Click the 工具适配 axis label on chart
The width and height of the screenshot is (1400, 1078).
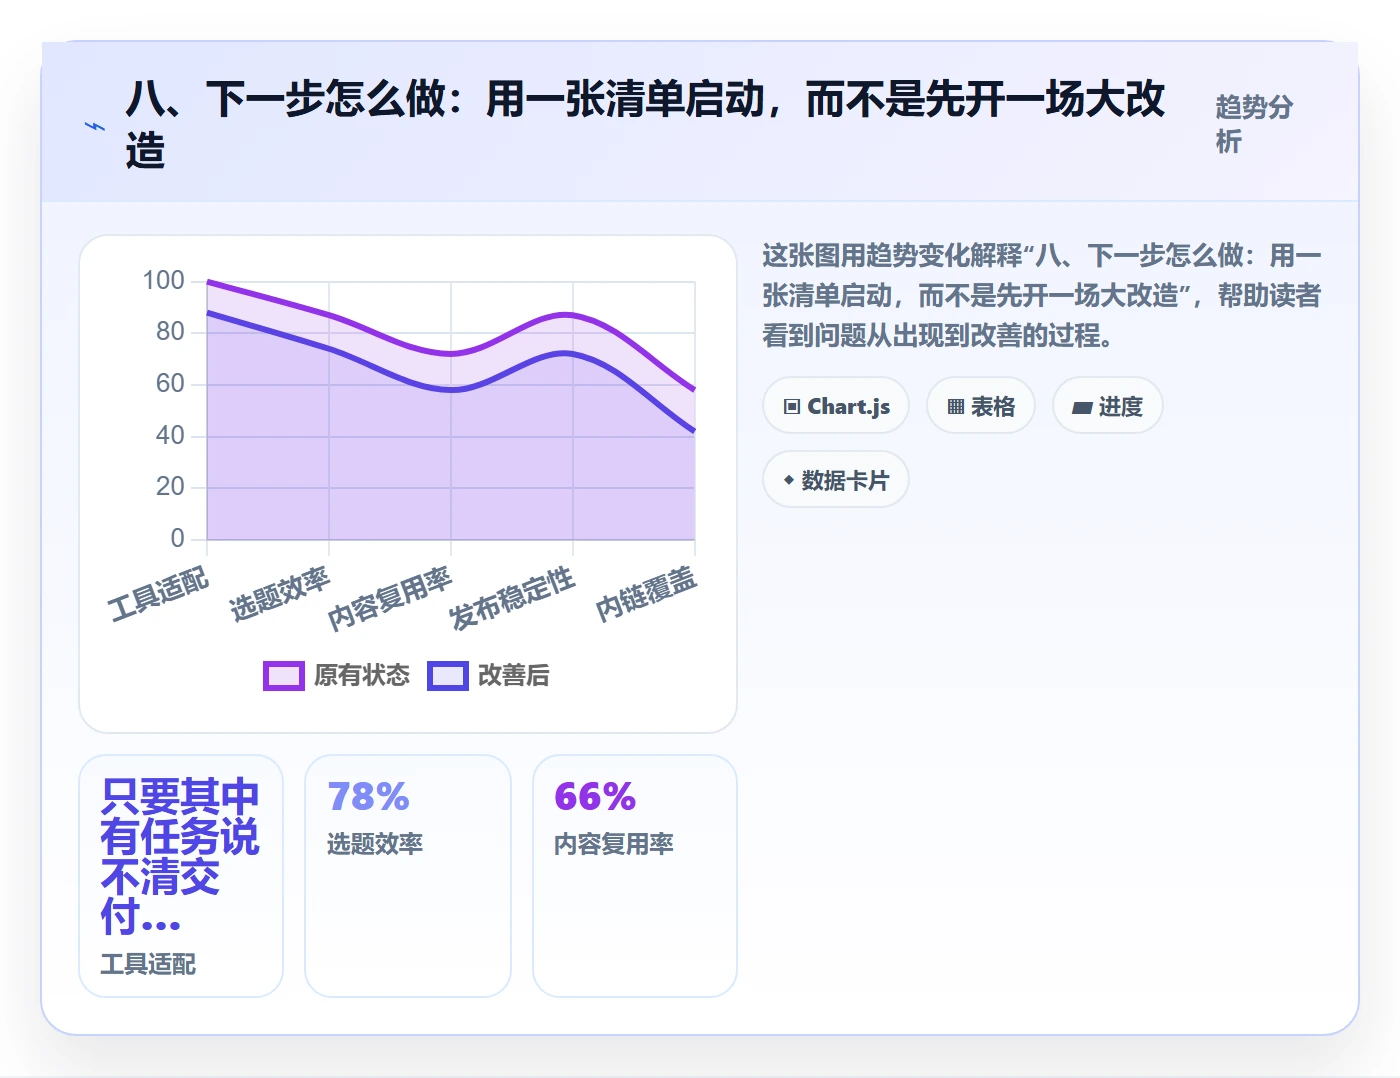click(159, 594)
